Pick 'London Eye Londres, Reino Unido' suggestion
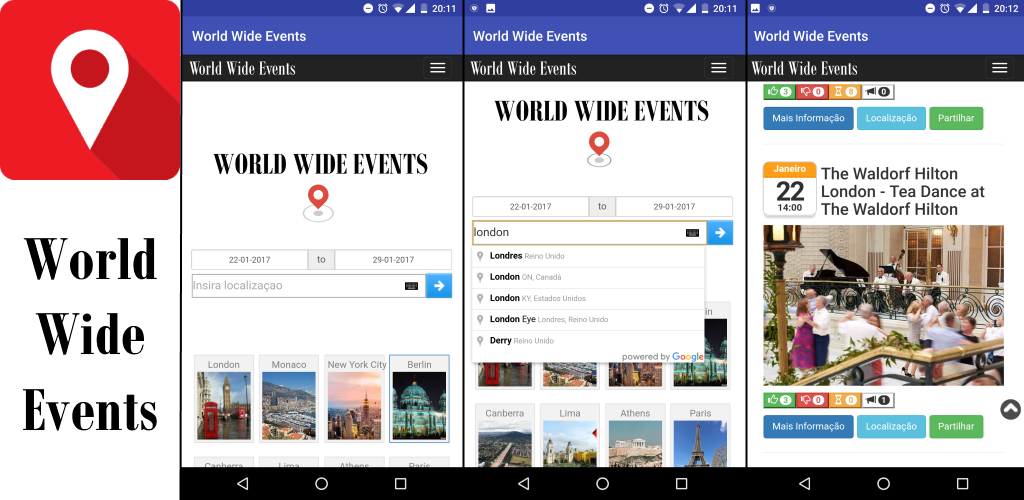 pyautogui.click(x=588, y=319)
